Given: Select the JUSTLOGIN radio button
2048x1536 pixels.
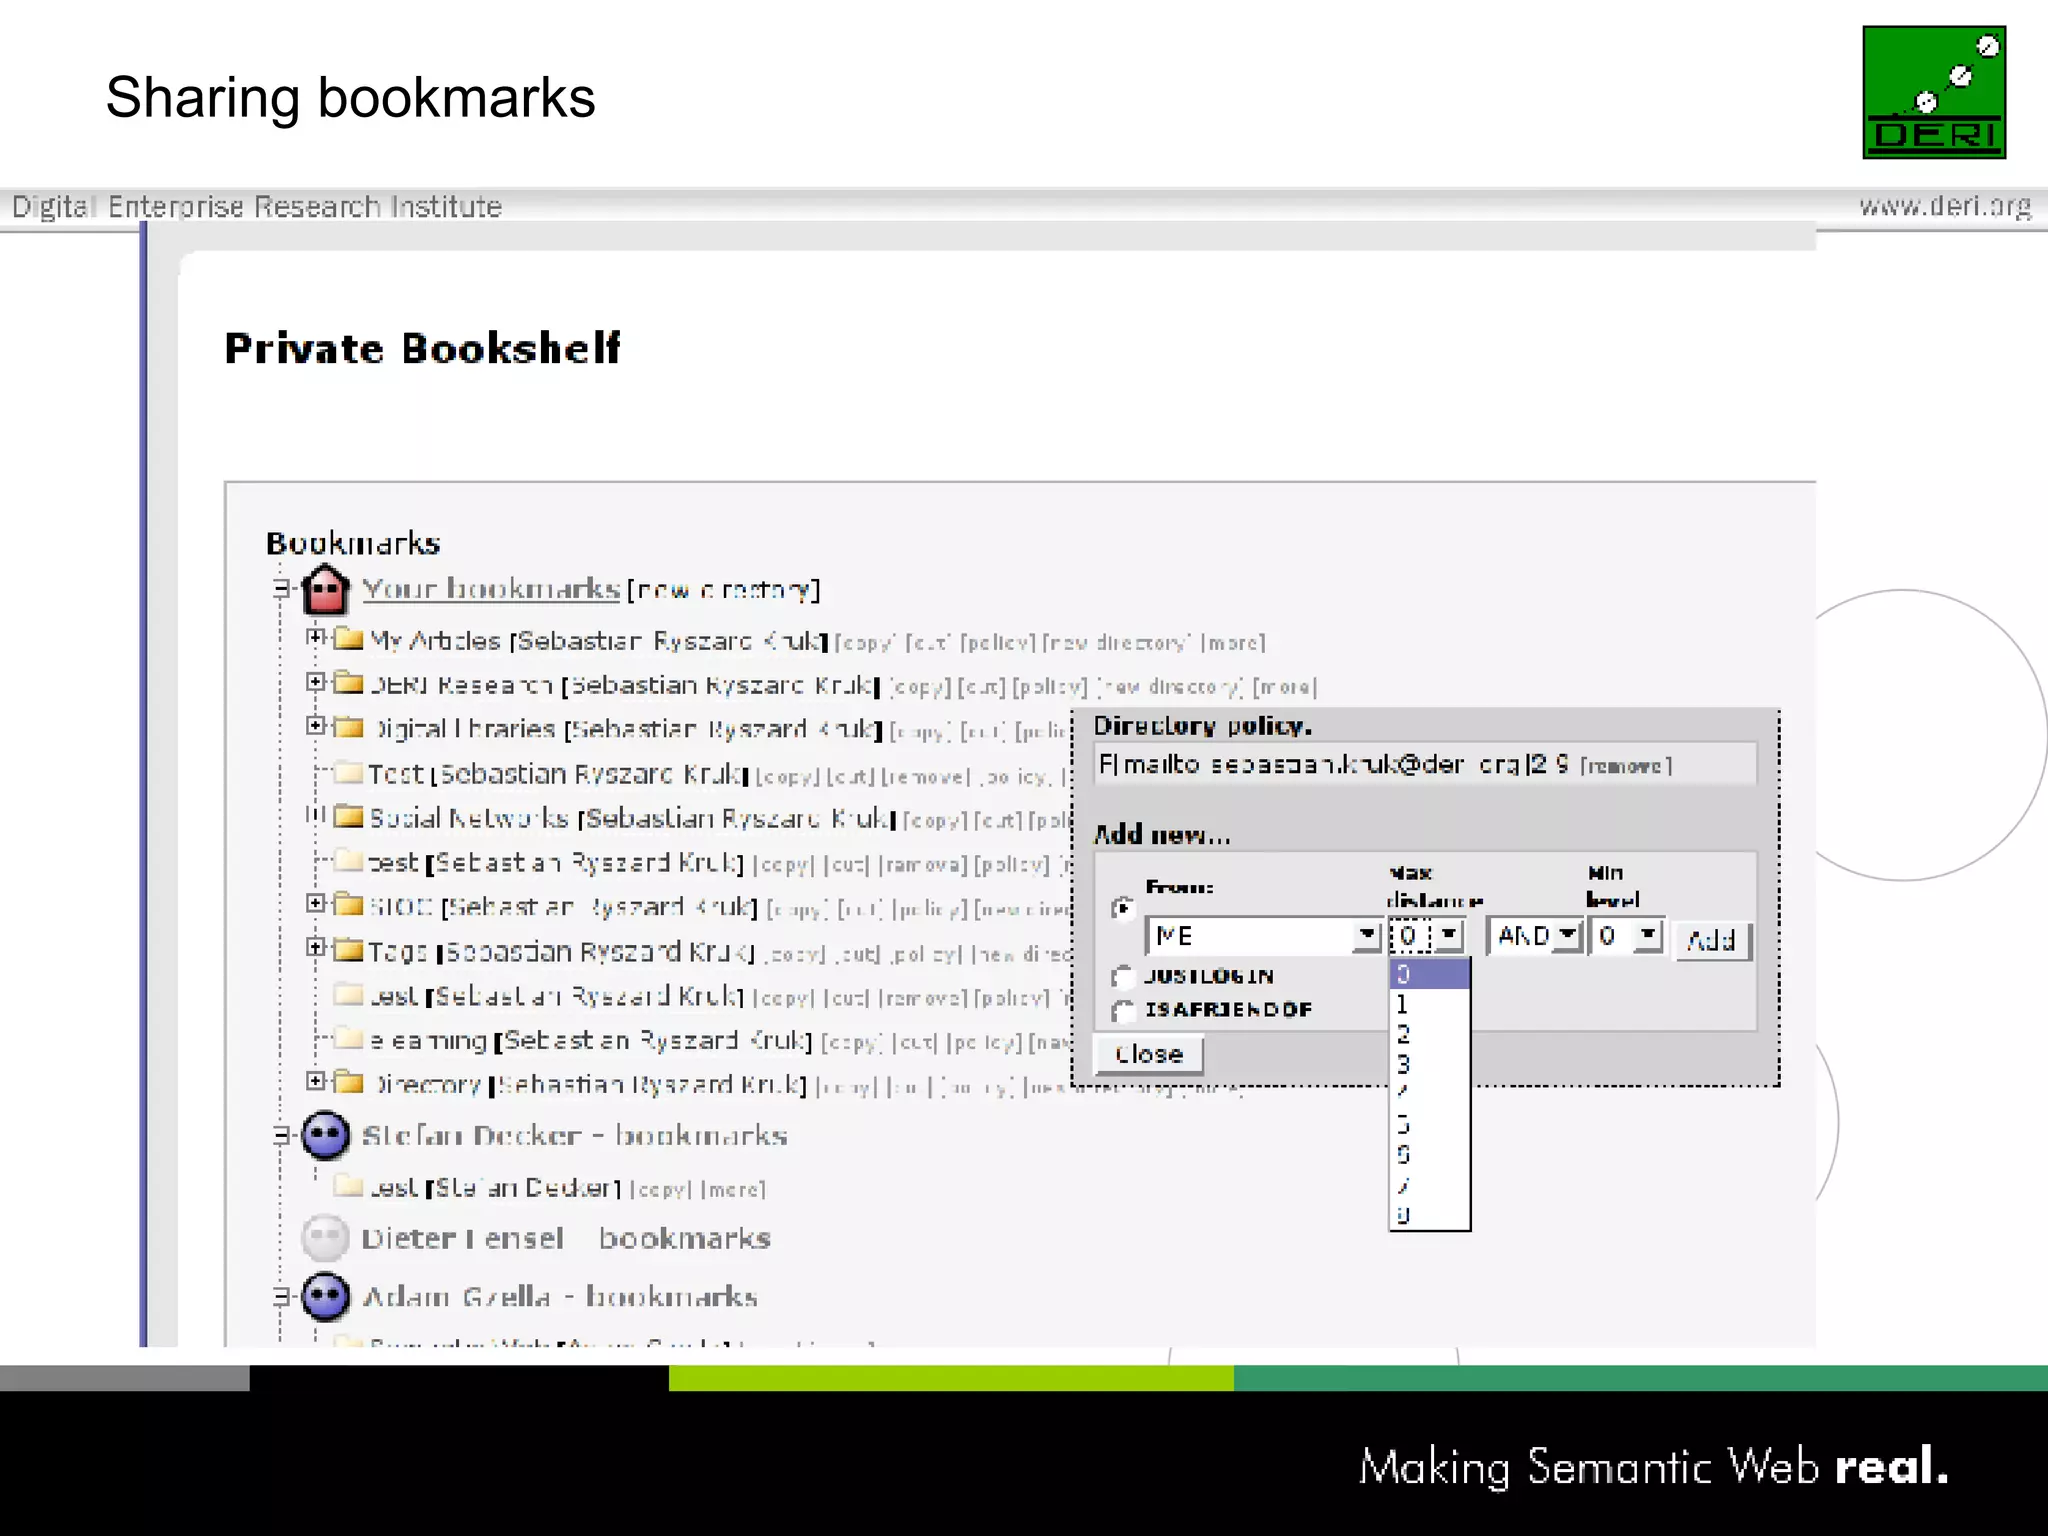Looking at the screenshot, I should tap(1122, 976).
